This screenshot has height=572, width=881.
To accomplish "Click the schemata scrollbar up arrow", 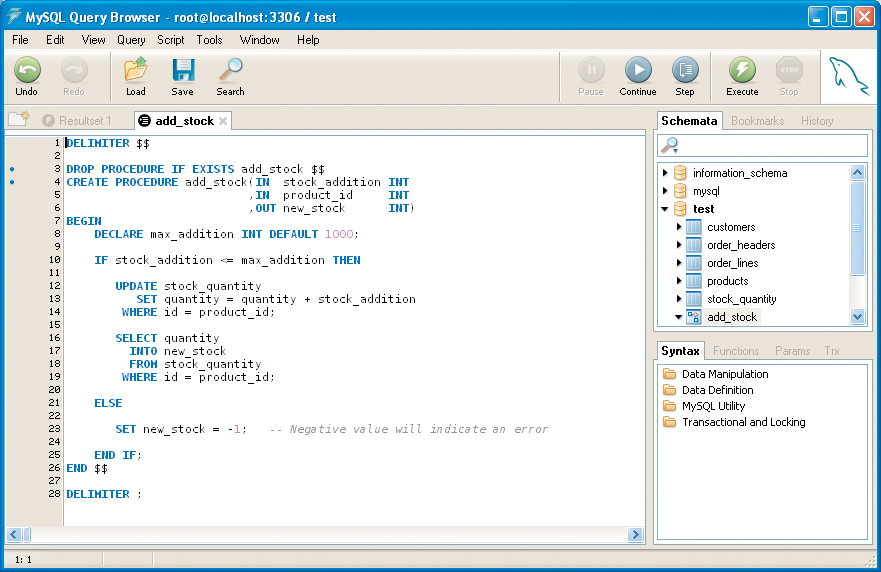I will coord(857,172).
